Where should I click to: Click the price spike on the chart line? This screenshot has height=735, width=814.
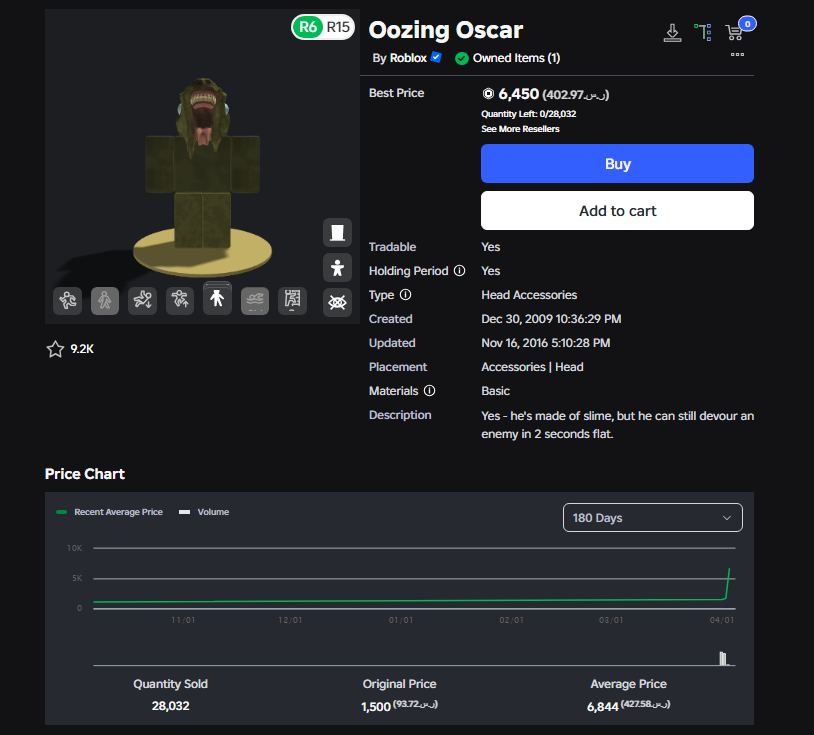pos(728,582)
